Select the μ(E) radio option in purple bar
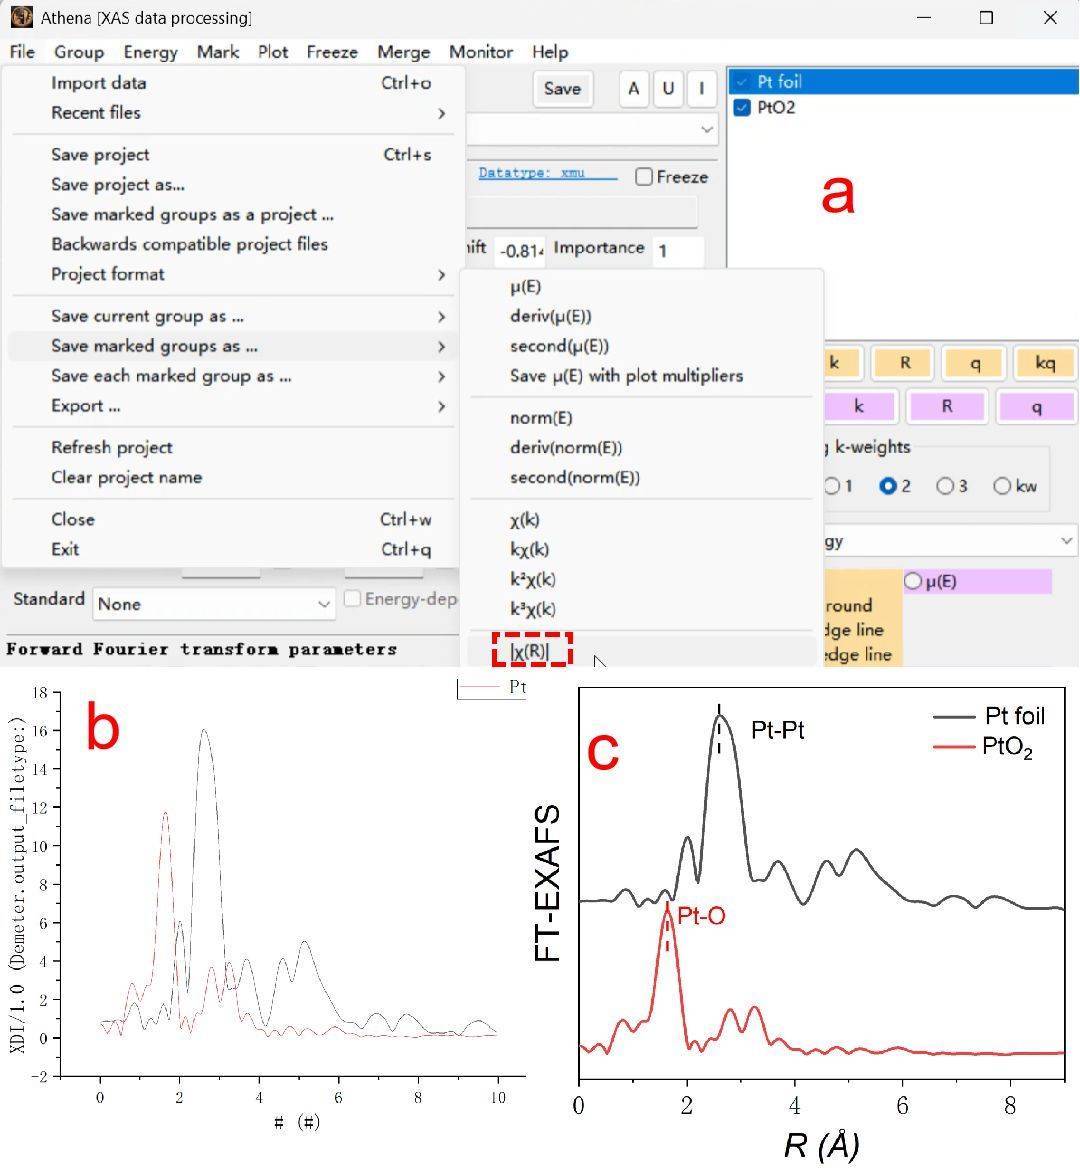The image size is (1080, 1175). click(x=913, y=581)
